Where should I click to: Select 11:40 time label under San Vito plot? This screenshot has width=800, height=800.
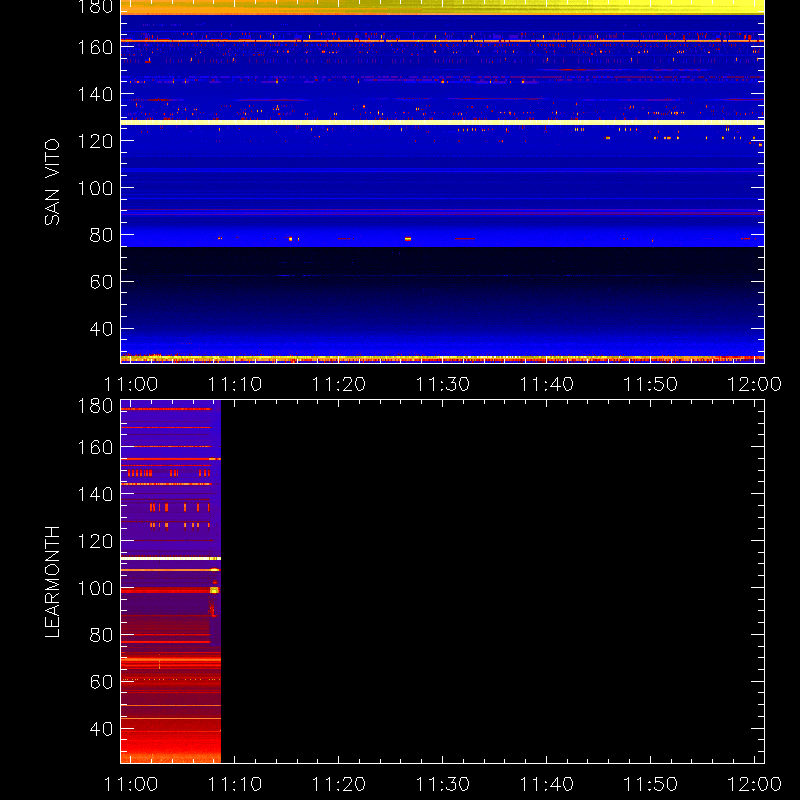pos(546,384)
